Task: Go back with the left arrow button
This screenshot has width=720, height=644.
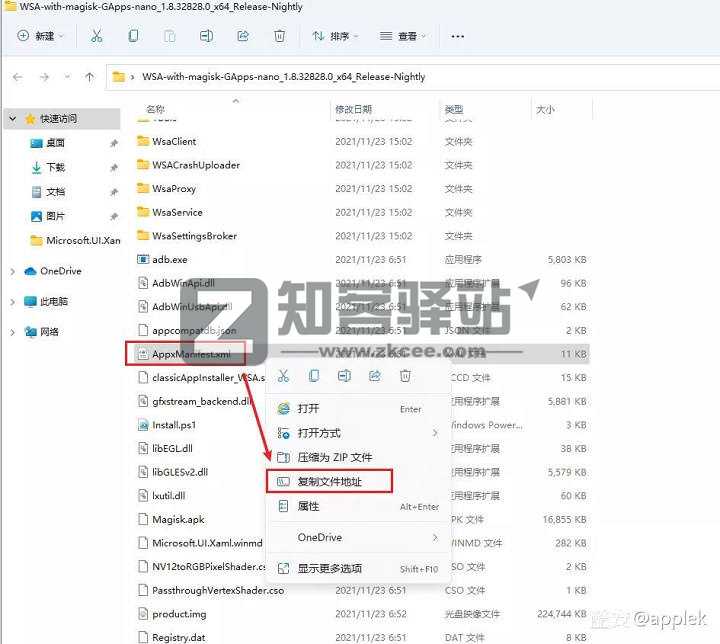Action: tap(17, 77)
